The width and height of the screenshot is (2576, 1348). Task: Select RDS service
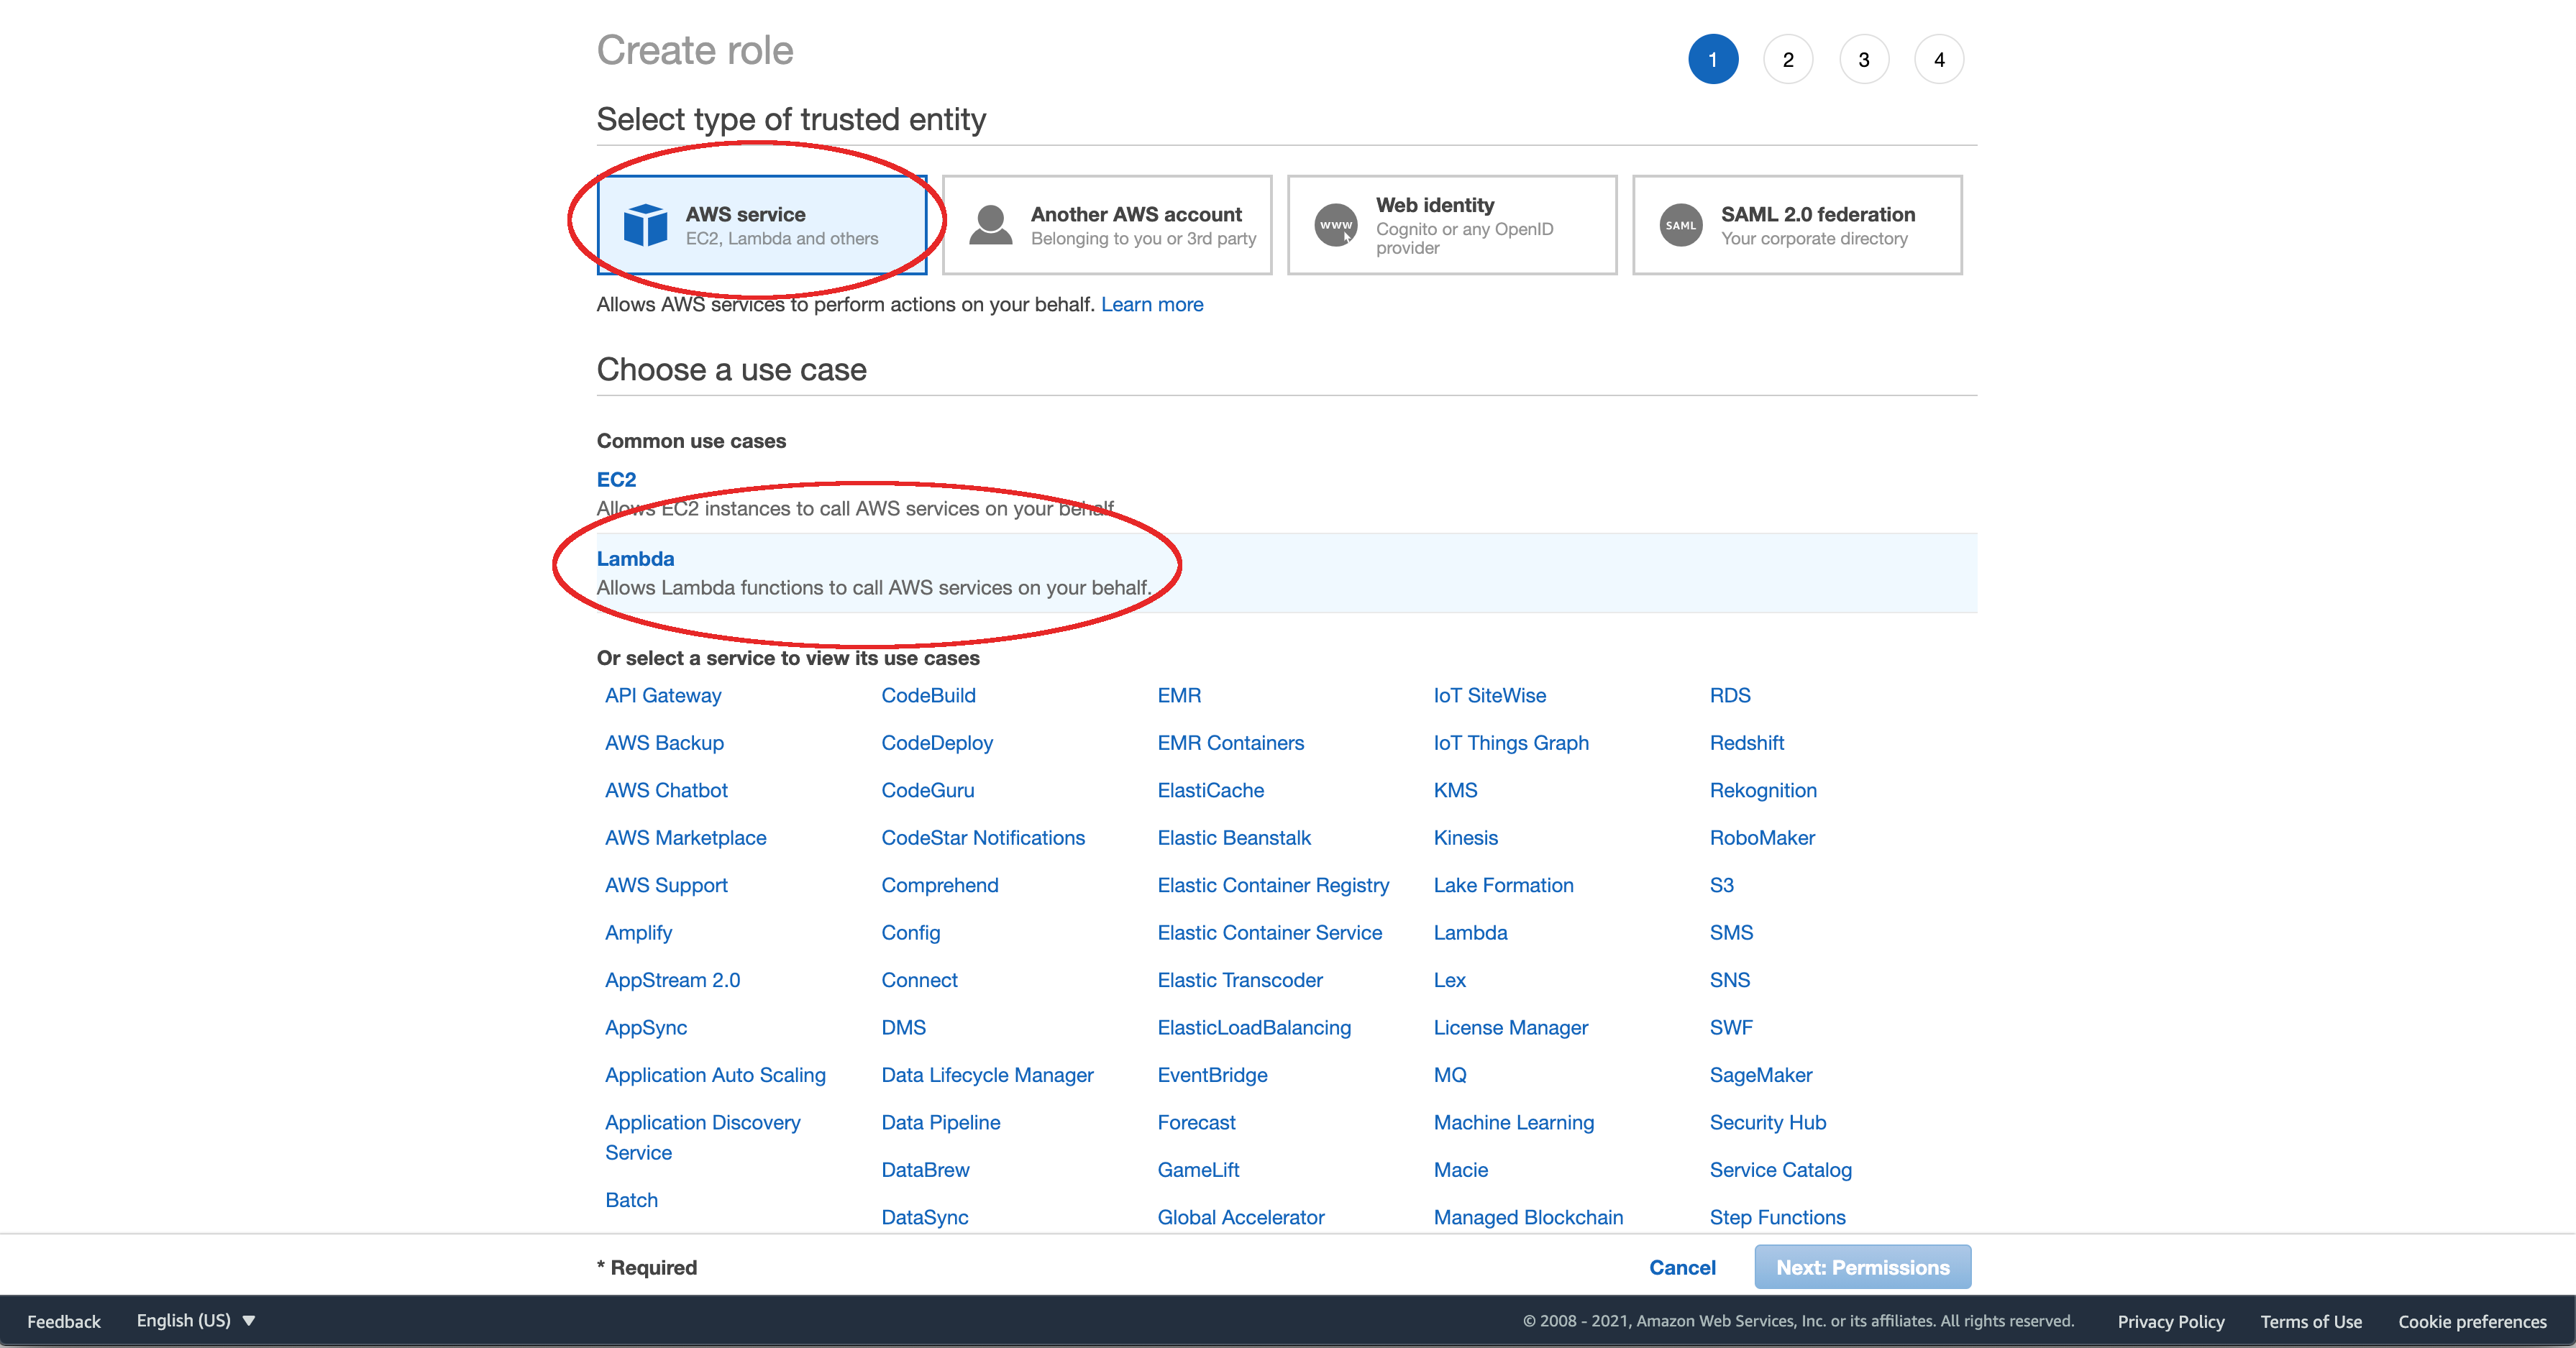1729,695
